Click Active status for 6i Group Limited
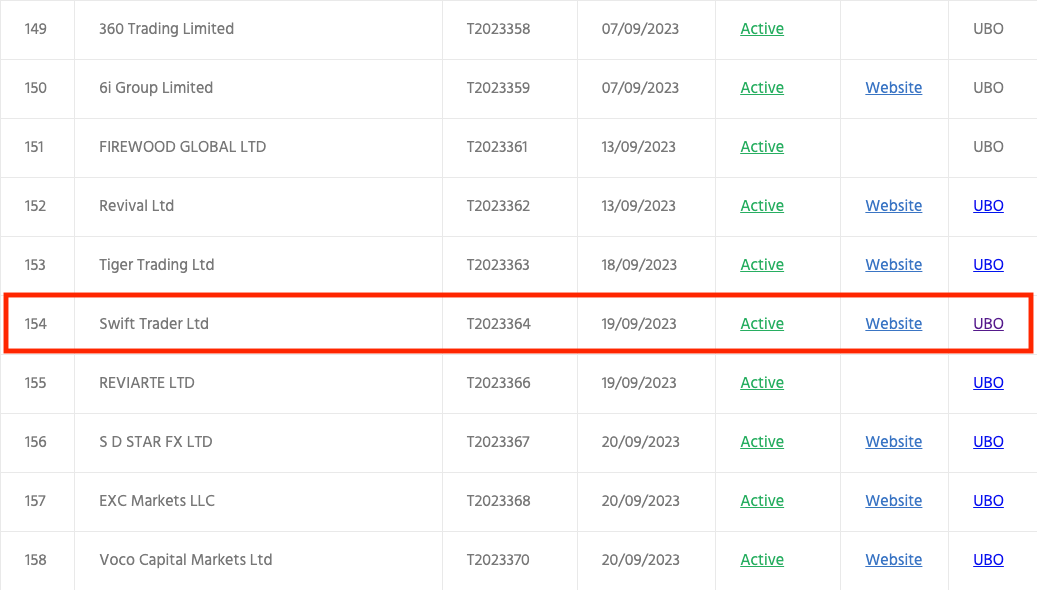This screenshot has height=590, width=1037. click(762, 87)
